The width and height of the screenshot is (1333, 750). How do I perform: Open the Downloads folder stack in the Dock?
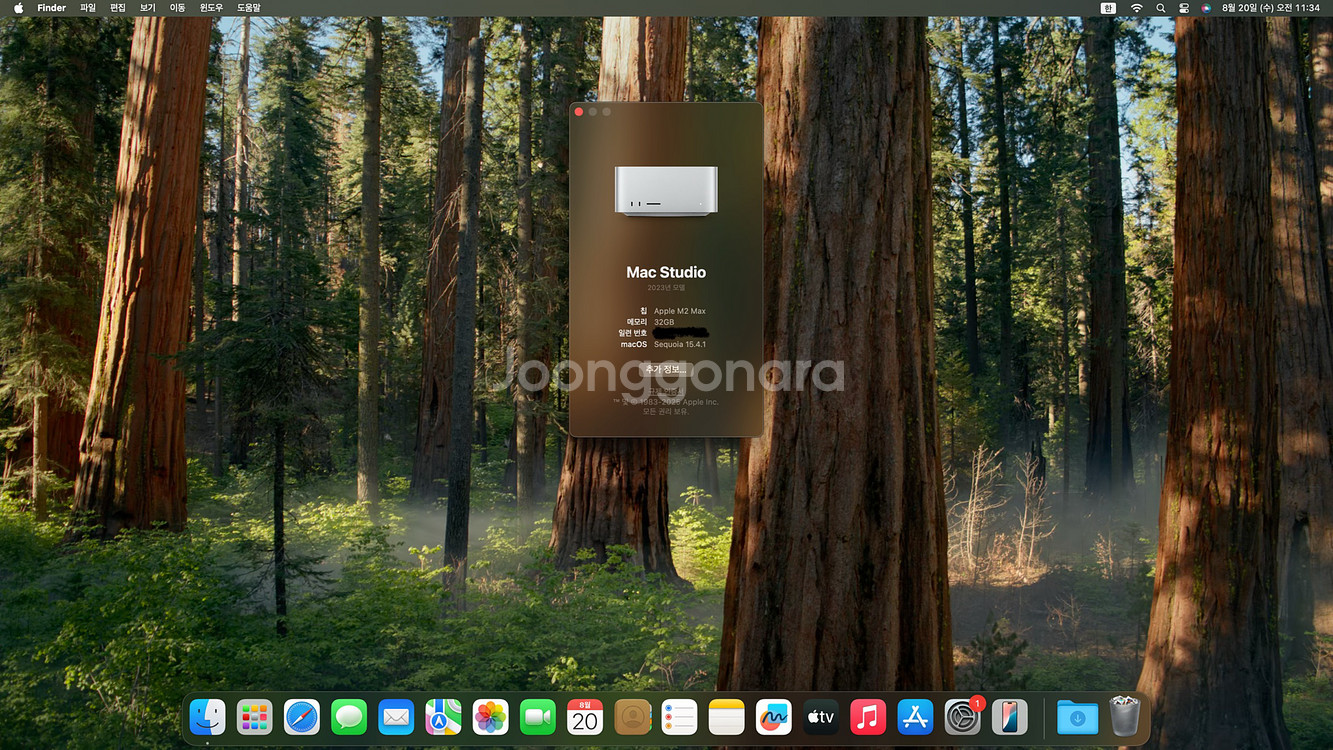click(1077, 717)
